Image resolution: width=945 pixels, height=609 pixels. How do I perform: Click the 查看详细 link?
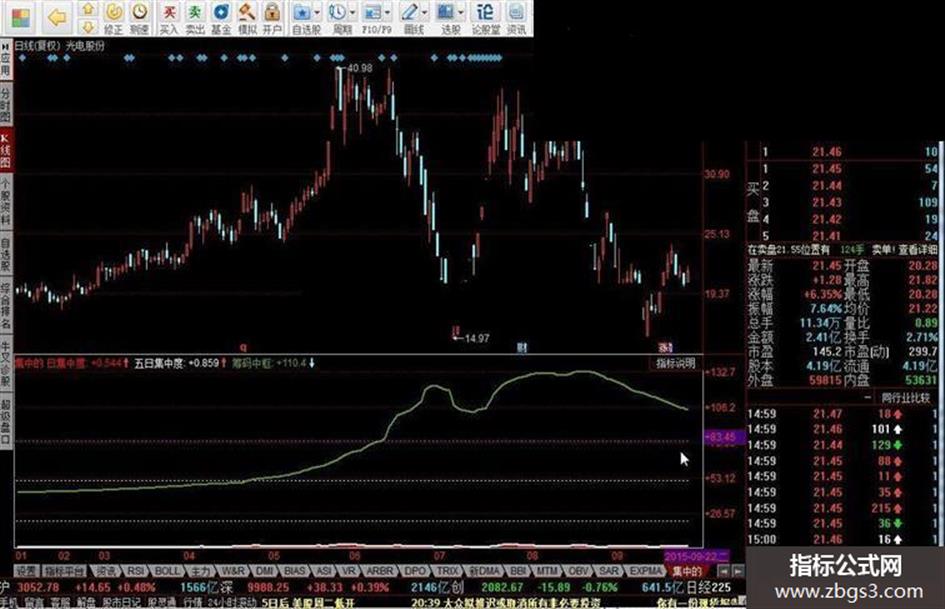coord(918,250)
